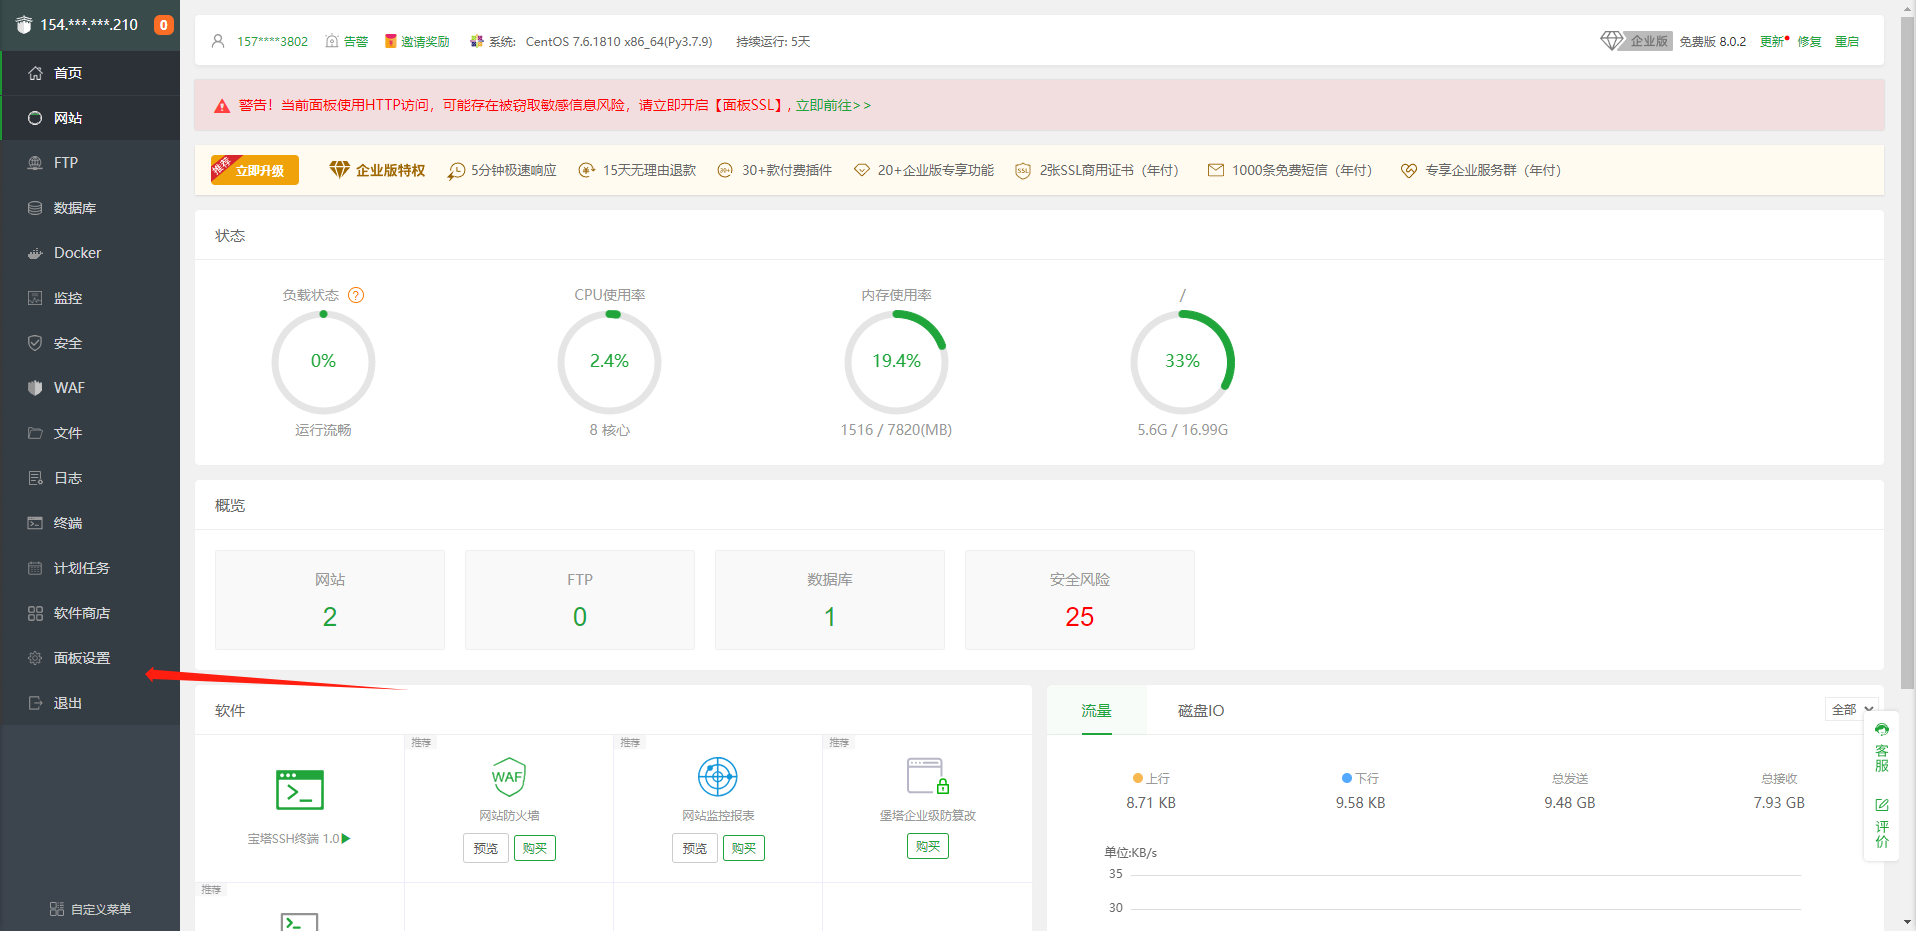1916x931 pixels.
Task: Click 30+款付费插件 feature text
Action: (x=787, y=170)
